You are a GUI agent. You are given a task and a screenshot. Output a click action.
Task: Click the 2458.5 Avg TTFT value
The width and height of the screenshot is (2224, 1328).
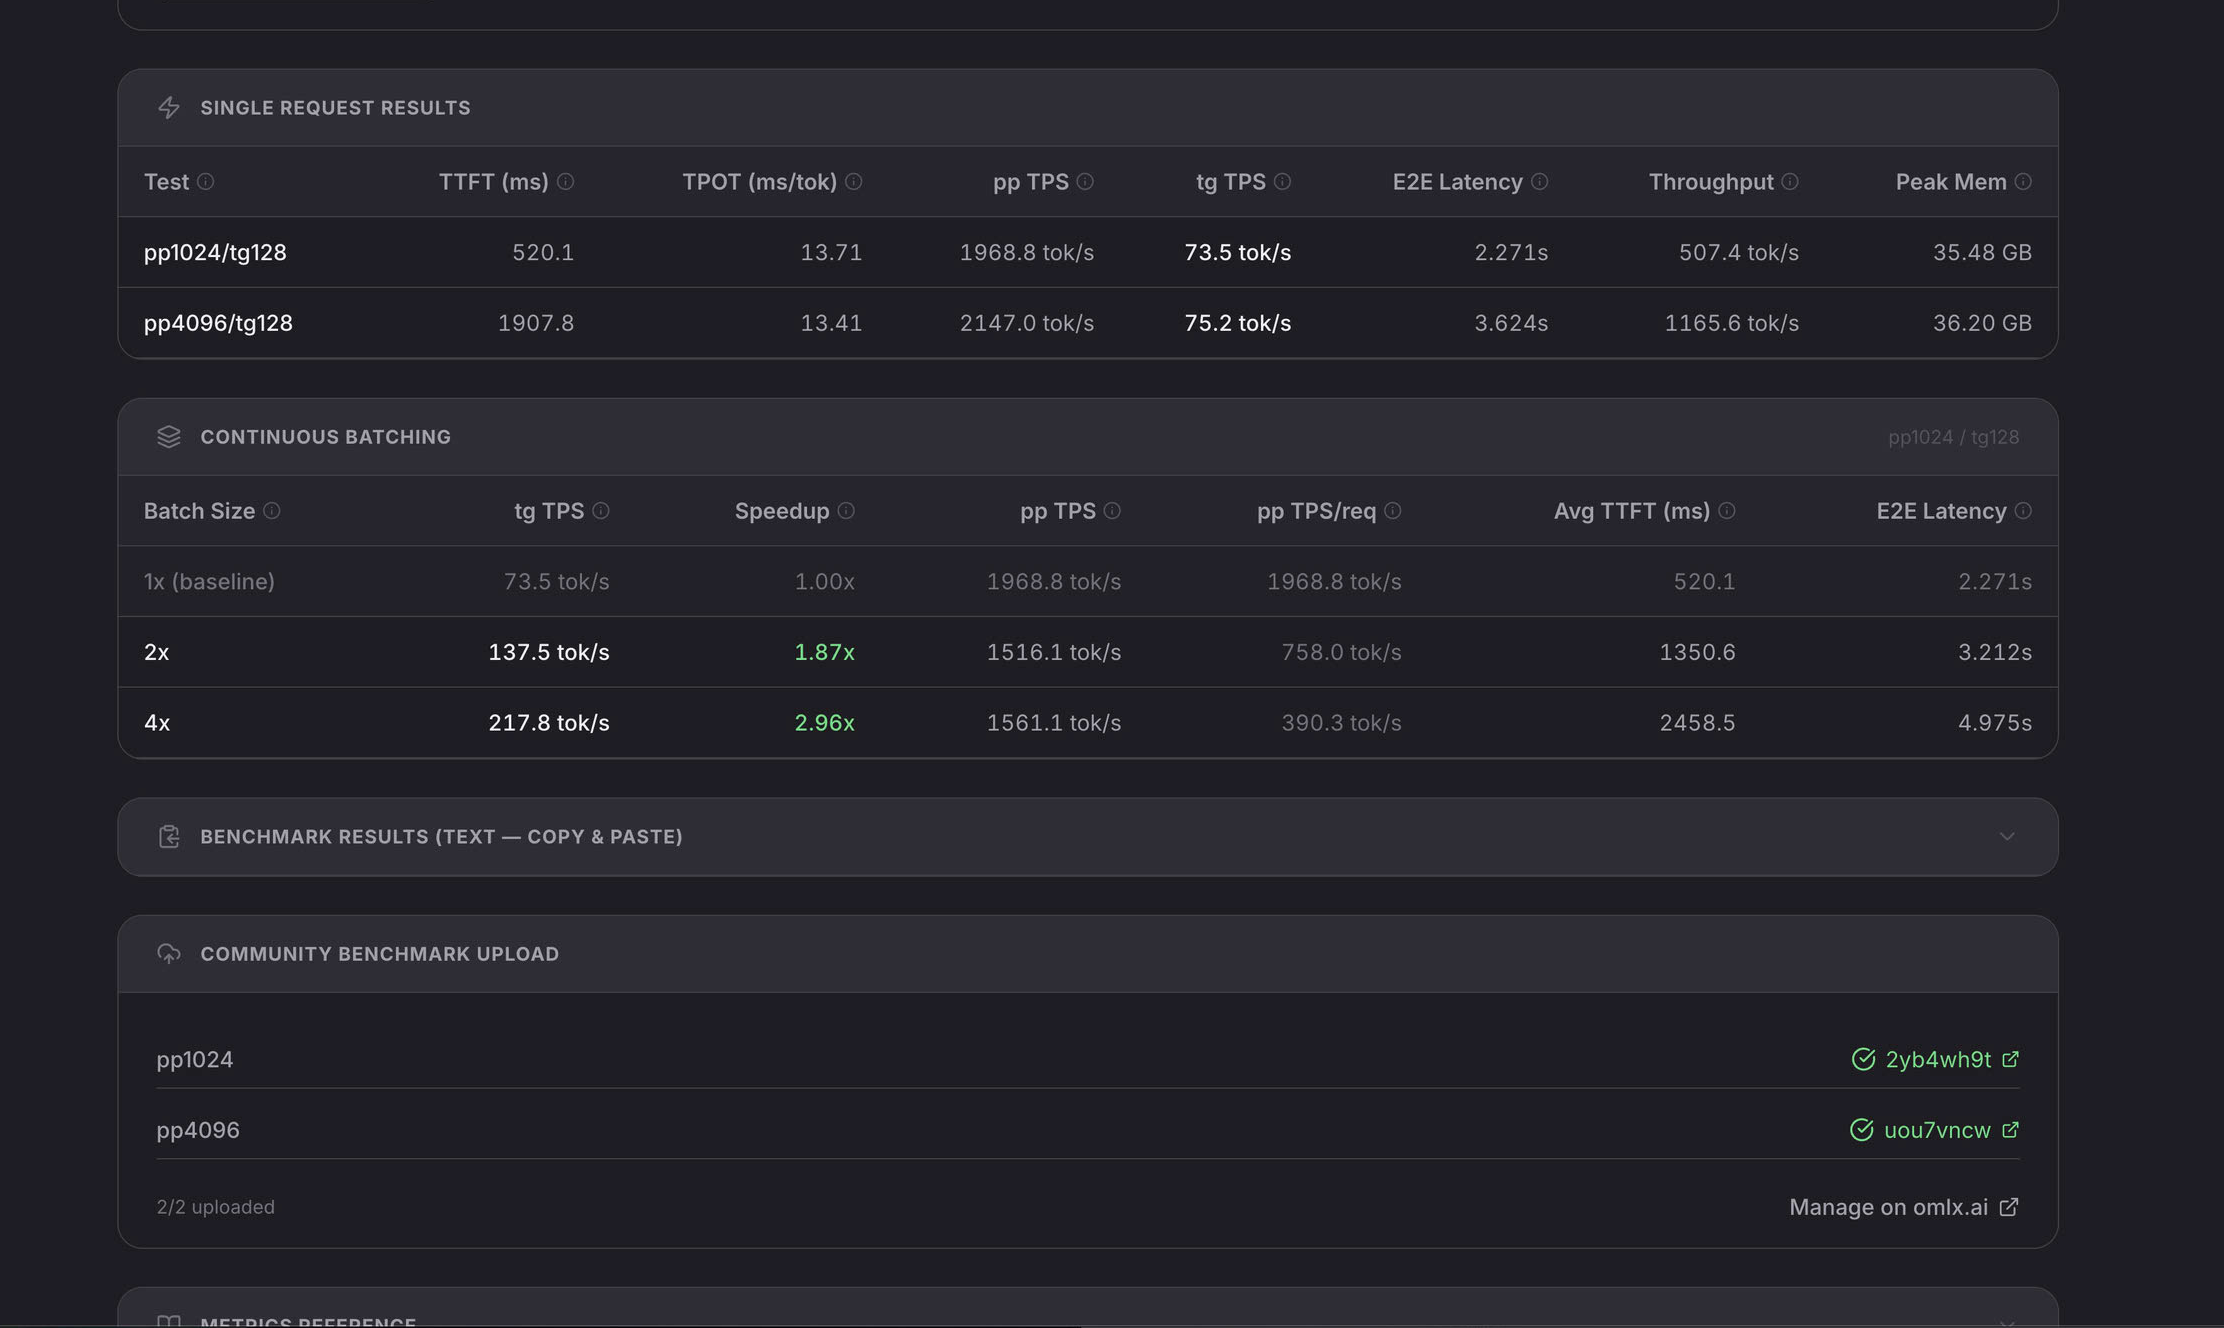point(1697,723)
